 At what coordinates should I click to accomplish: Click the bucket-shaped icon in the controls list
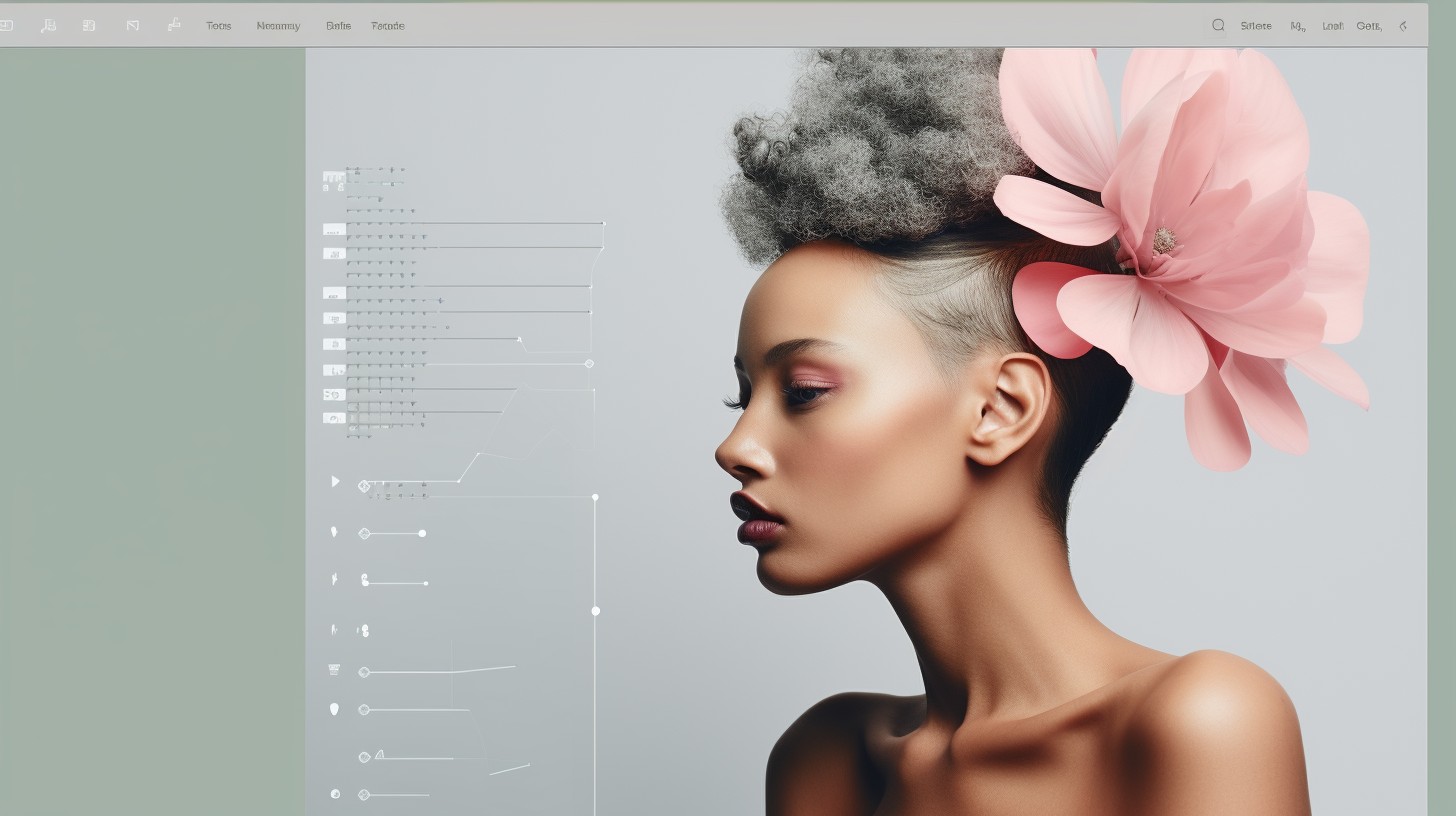click(x=334, y=669)
